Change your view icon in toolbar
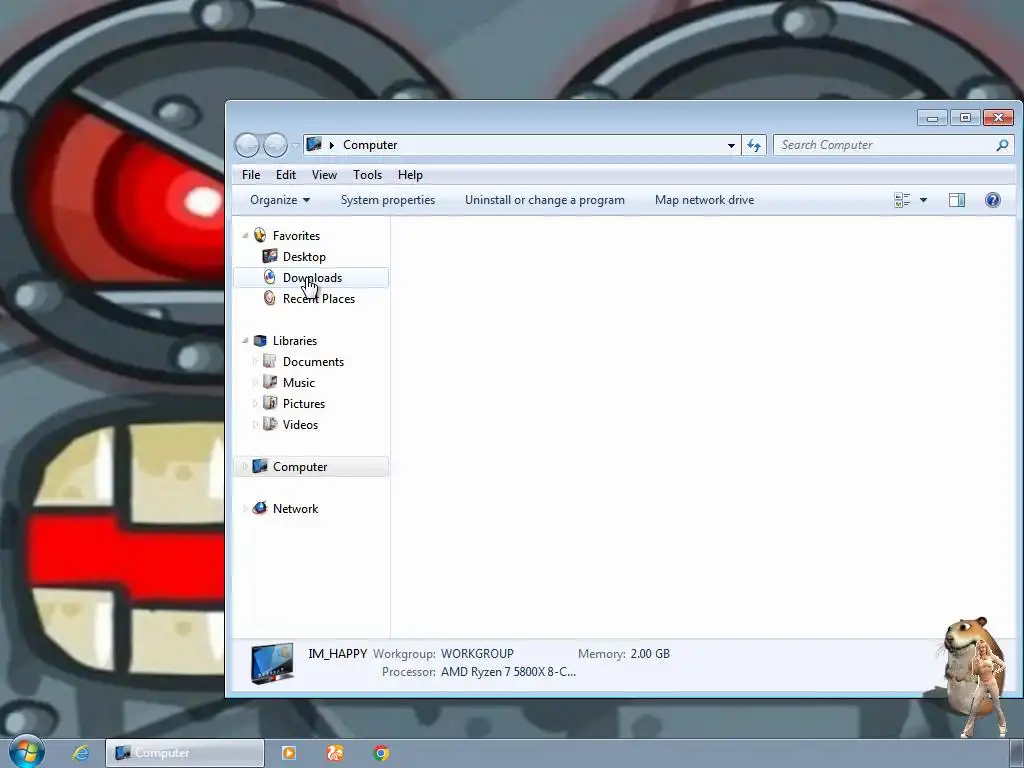1024x768 pixels. tap(902, 200)
